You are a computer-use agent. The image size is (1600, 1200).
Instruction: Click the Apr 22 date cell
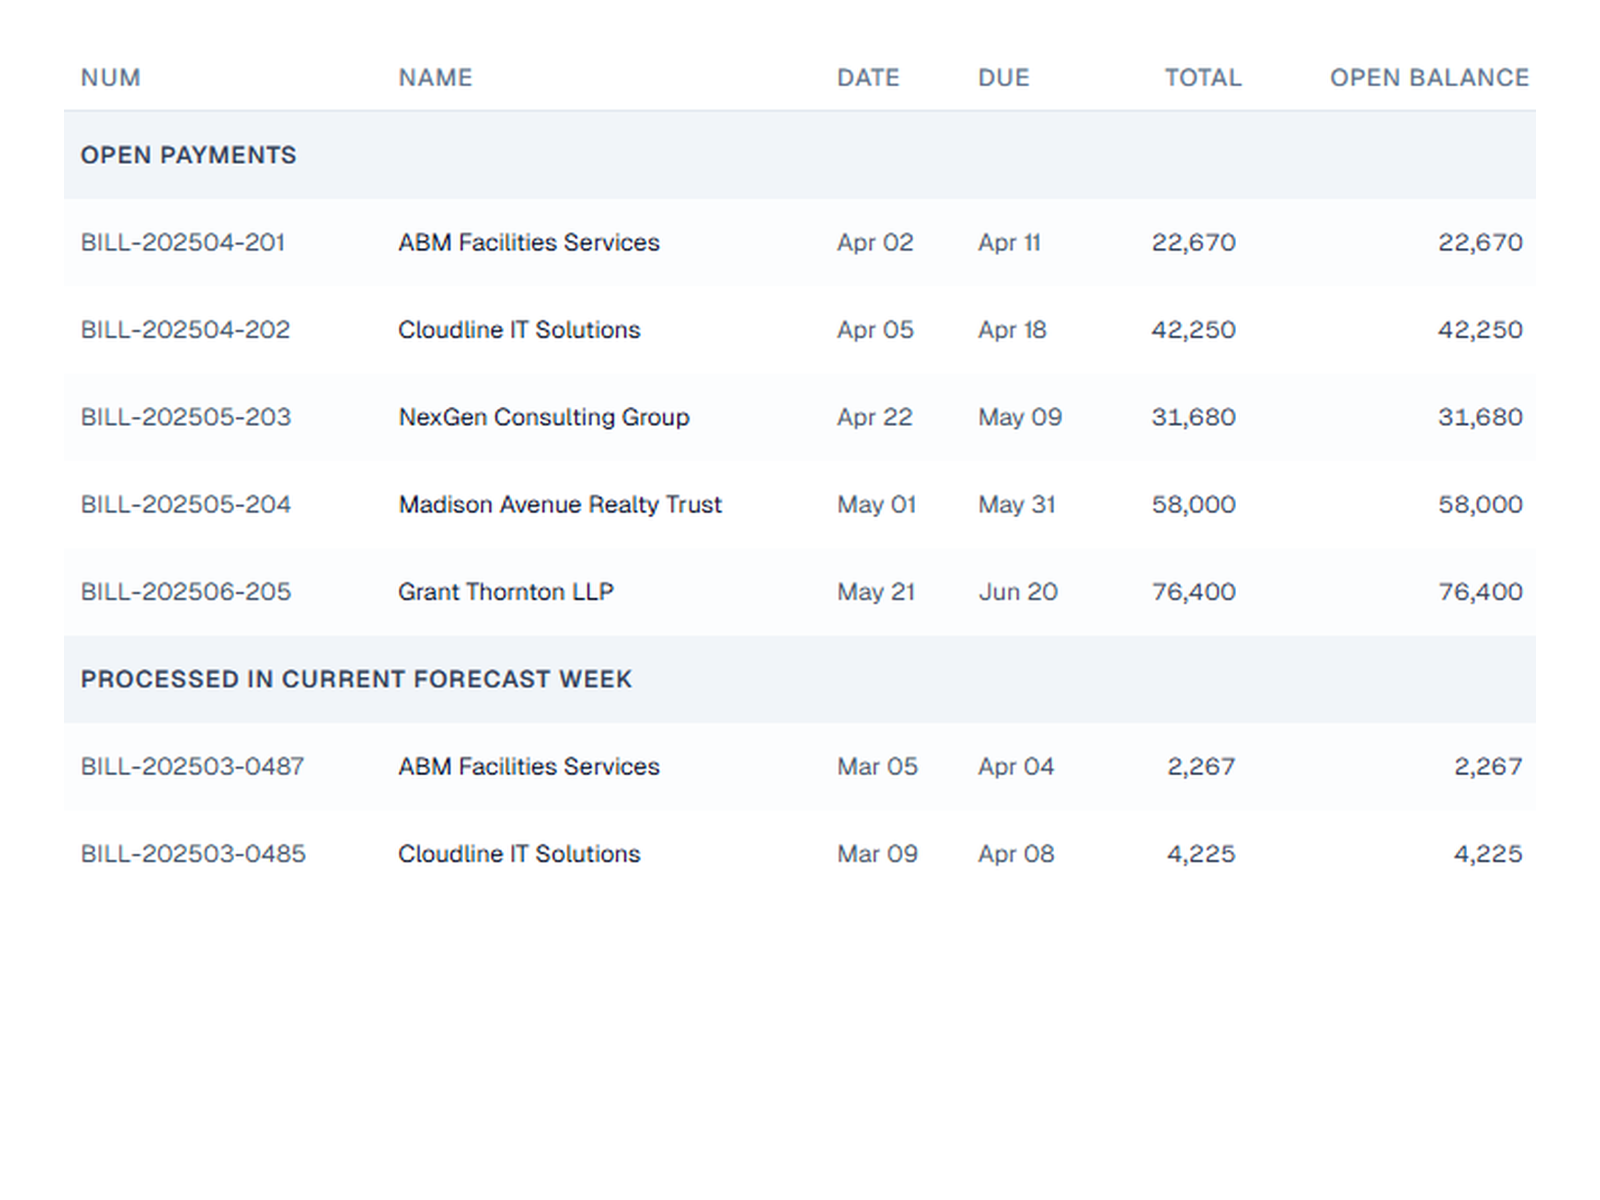click(875, 417)
